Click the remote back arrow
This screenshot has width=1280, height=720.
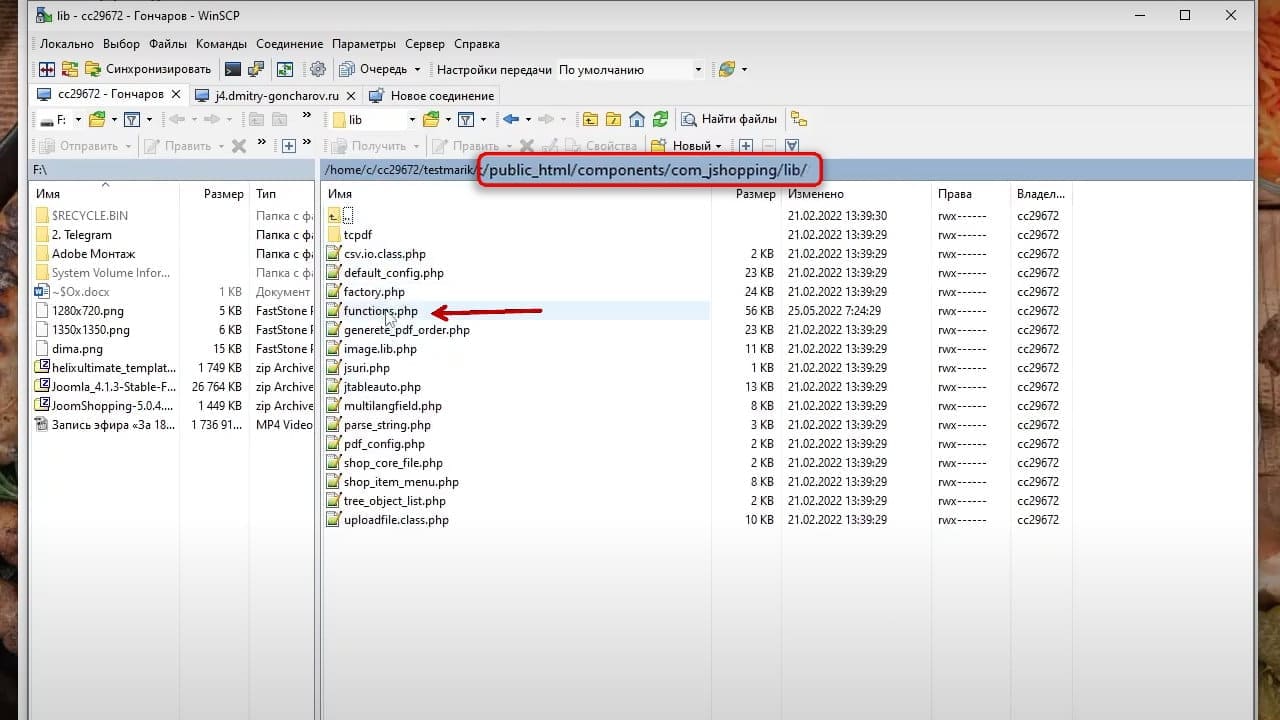511,119
